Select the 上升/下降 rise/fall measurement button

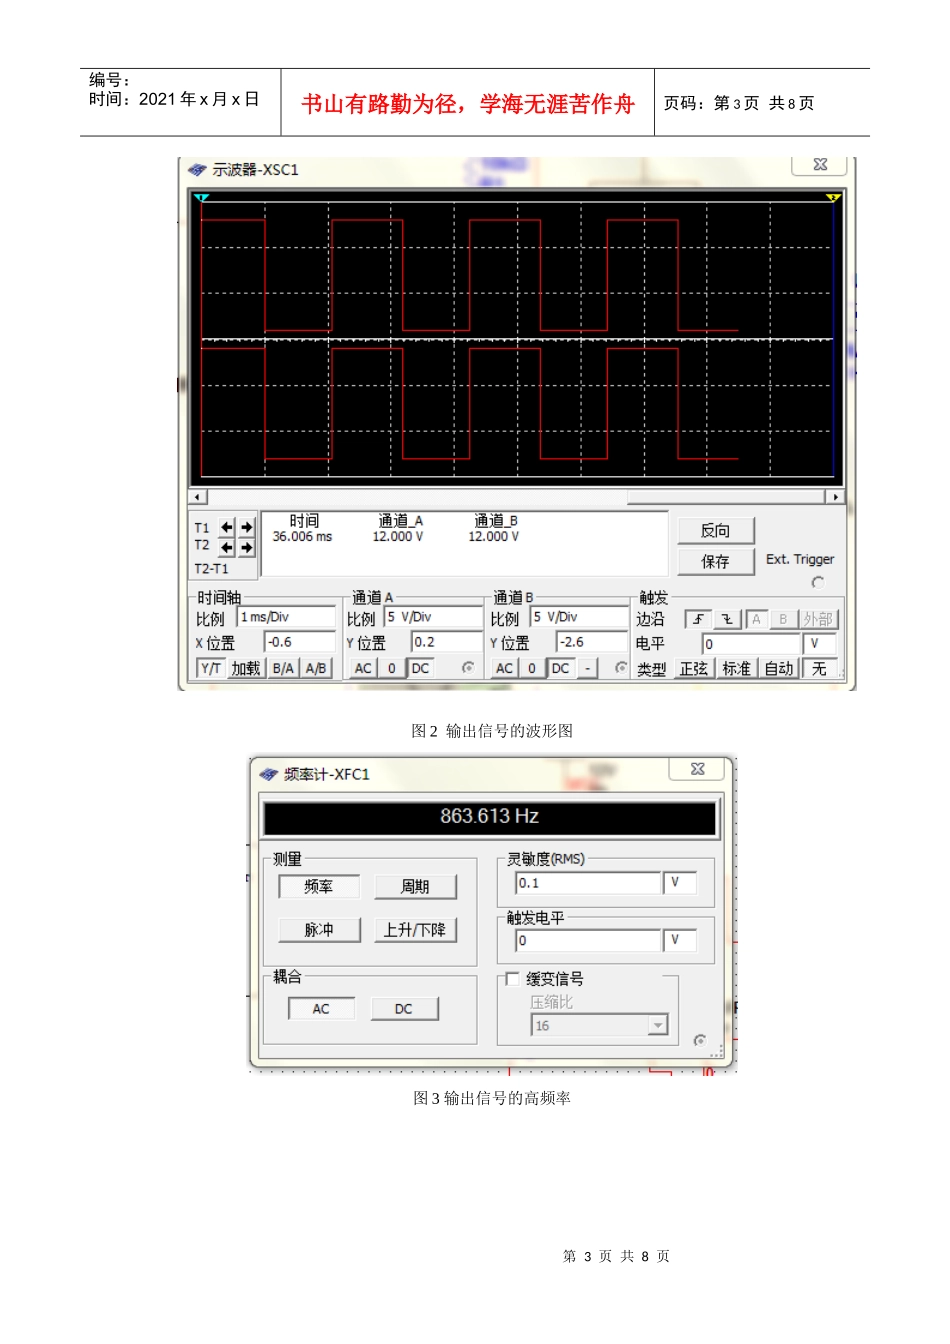[x=415, y=929]
